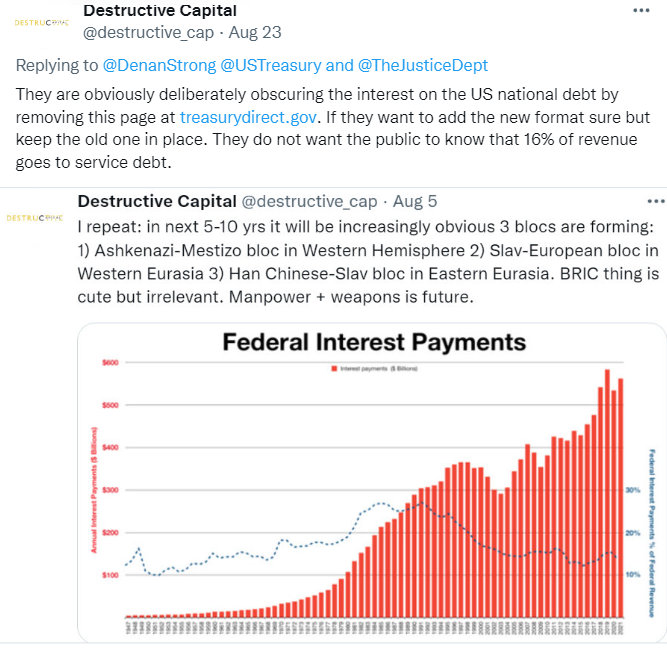Screen dimensions: 667x650
Task: Open the Destructive Capital profile name at top
Action: click(x=160, y=11)
